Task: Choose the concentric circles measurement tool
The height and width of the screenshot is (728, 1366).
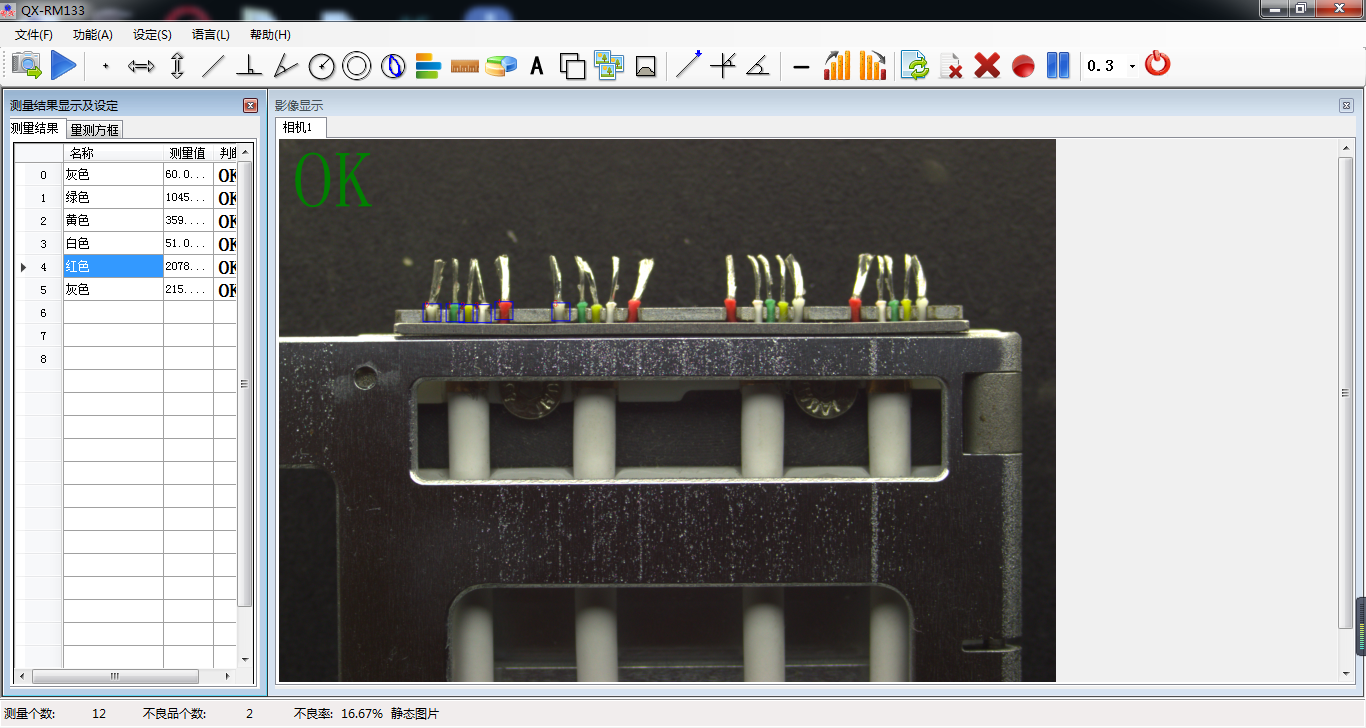Action: pos(356,67)
